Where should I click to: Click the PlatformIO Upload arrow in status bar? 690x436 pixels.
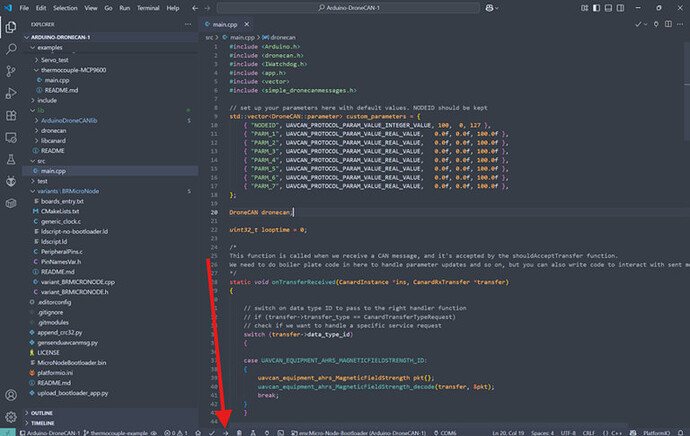point(225,432)
